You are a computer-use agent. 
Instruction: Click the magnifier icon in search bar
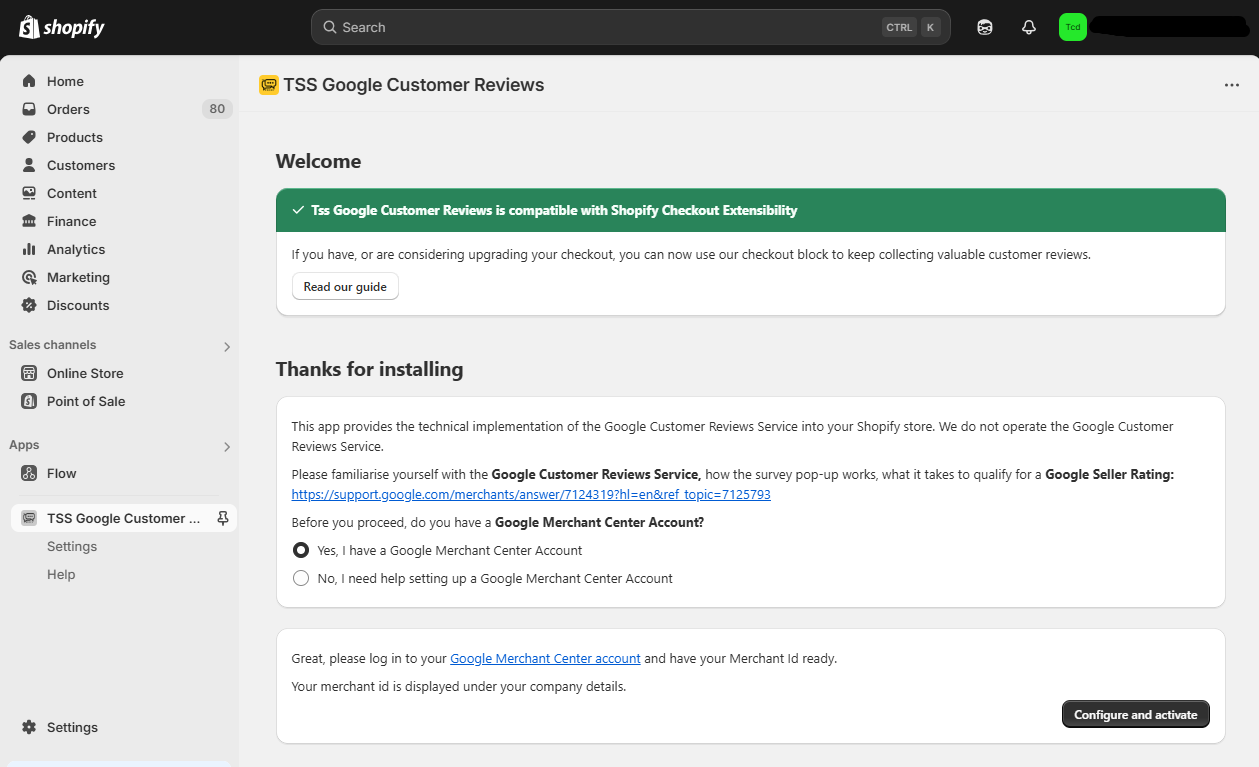(329, 27)
